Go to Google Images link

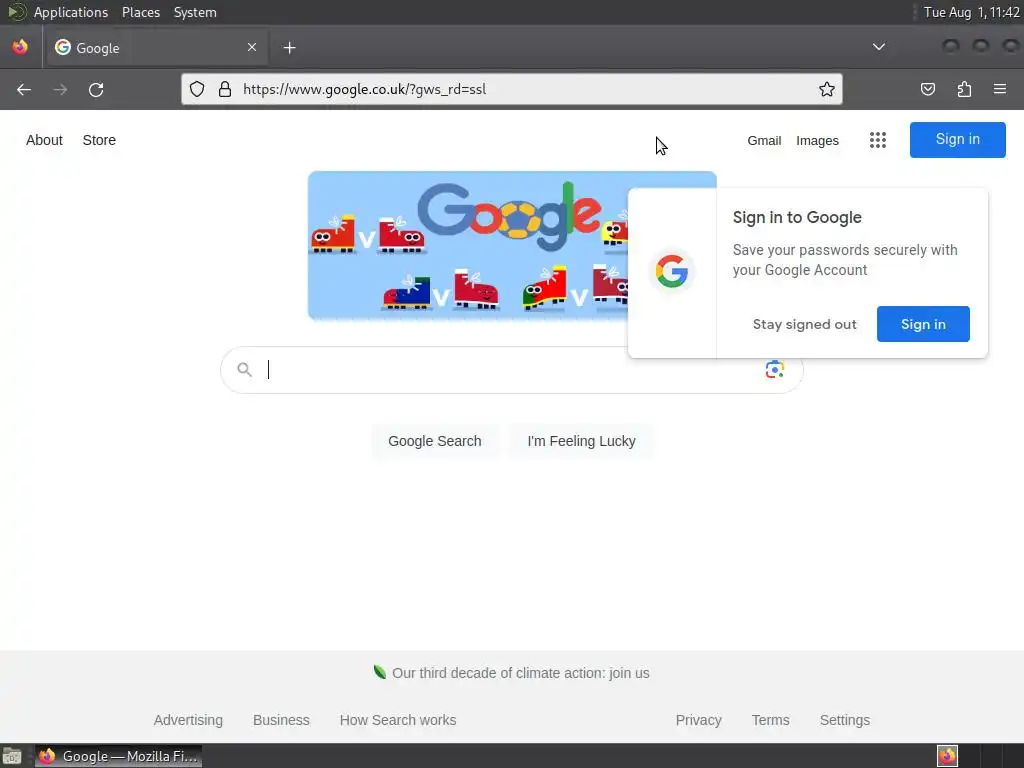(817, 140)
